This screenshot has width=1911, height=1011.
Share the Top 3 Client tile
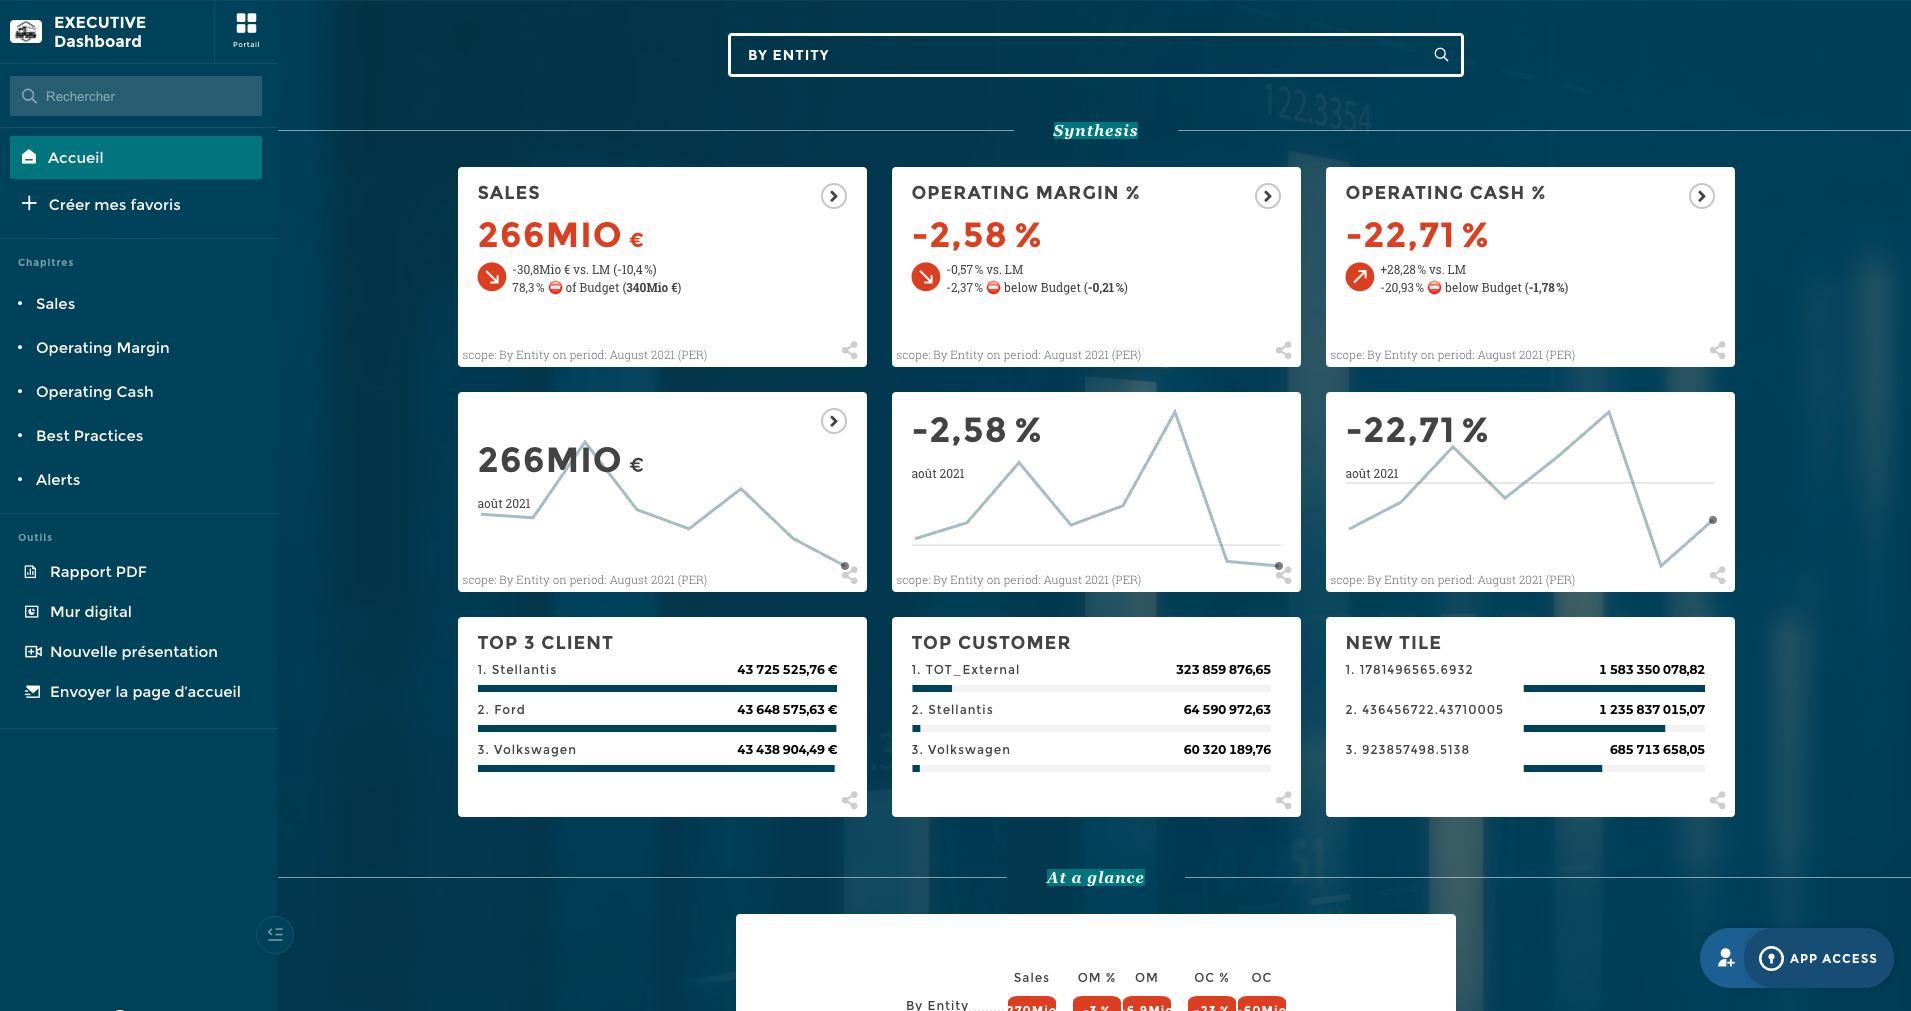(x=849, y=800)
